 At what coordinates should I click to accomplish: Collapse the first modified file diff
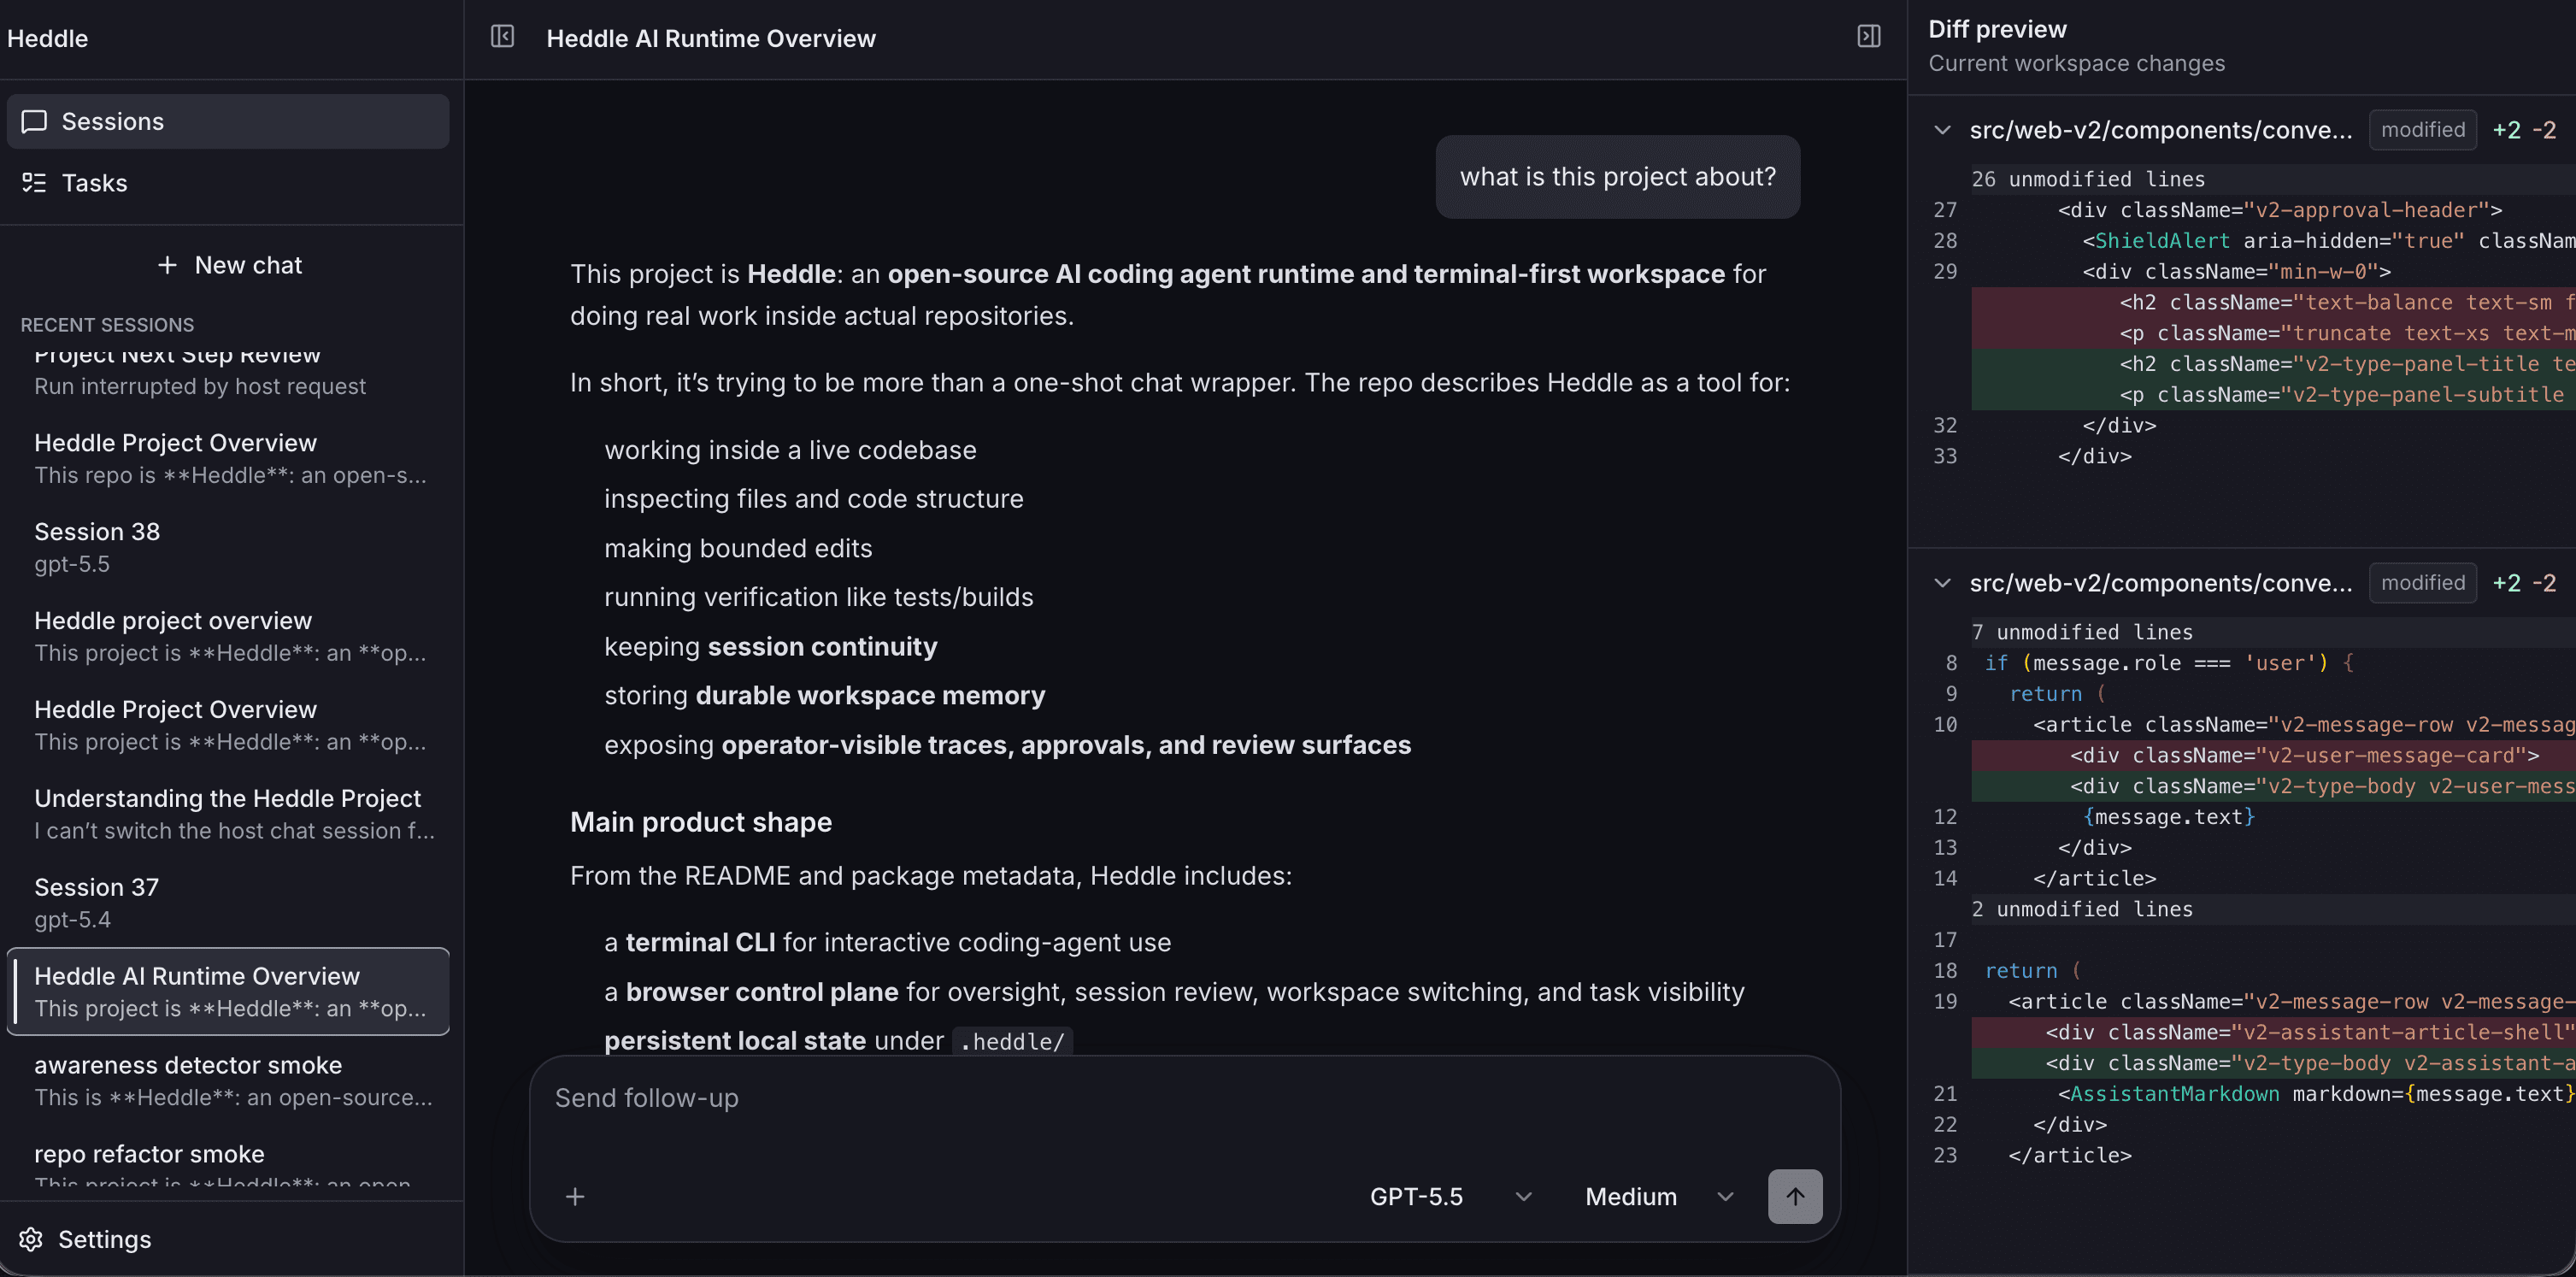click(1942, 130)
